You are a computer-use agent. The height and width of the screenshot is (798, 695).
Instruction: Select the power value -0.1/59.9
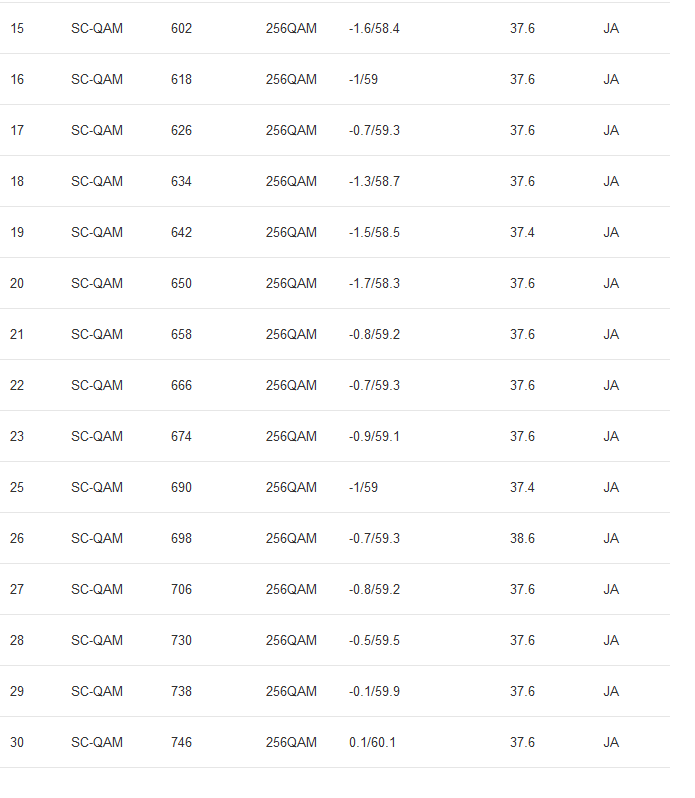pyautogui.click(x=374, y=692)
